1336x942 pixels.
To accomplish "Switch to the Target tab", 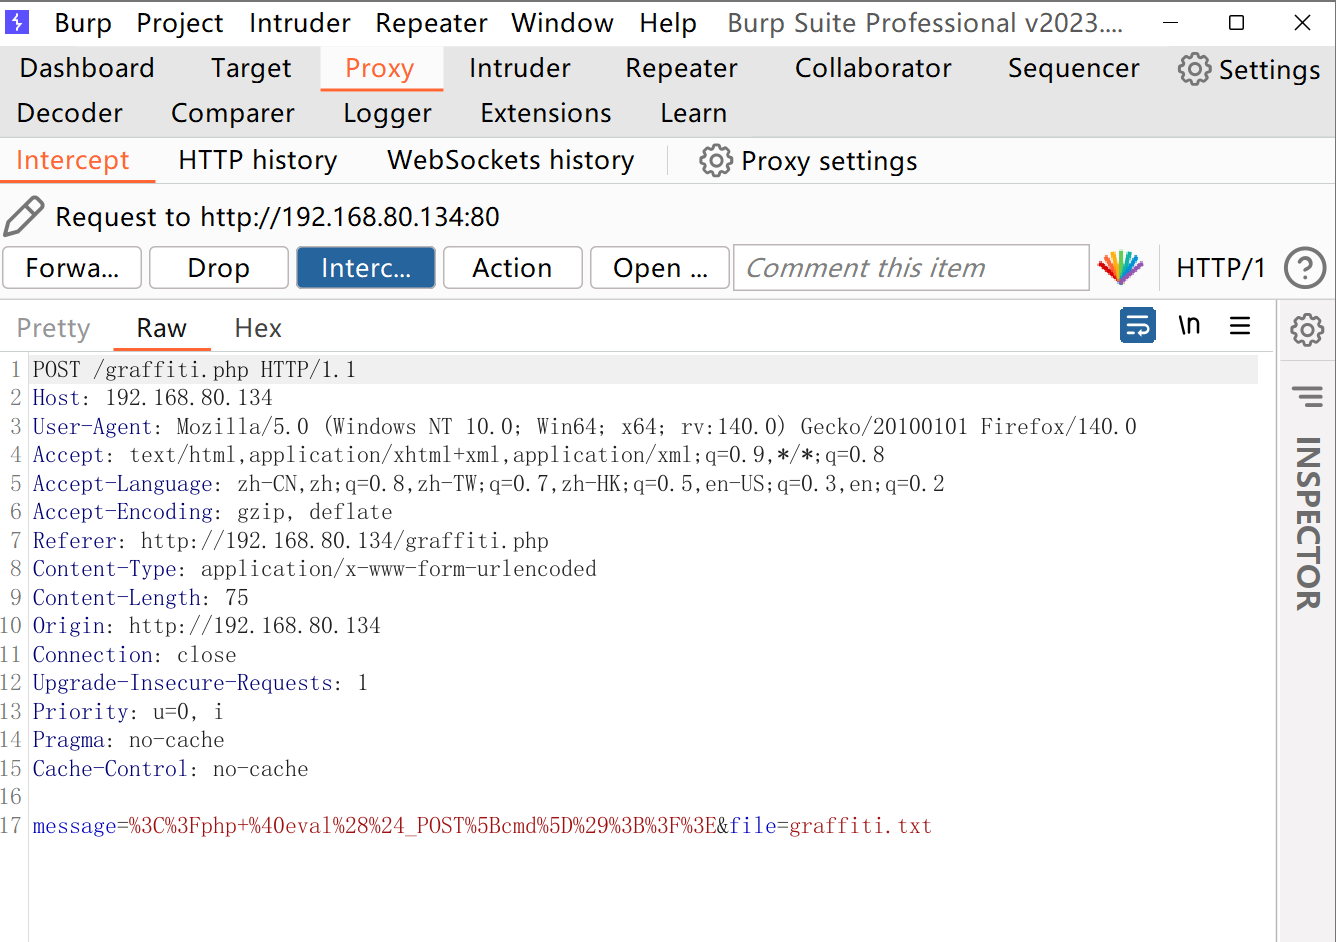I will coord(251,68).
